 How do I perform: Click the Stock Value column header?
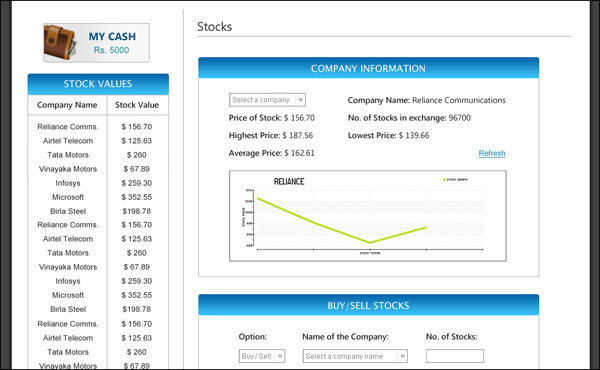137,105
